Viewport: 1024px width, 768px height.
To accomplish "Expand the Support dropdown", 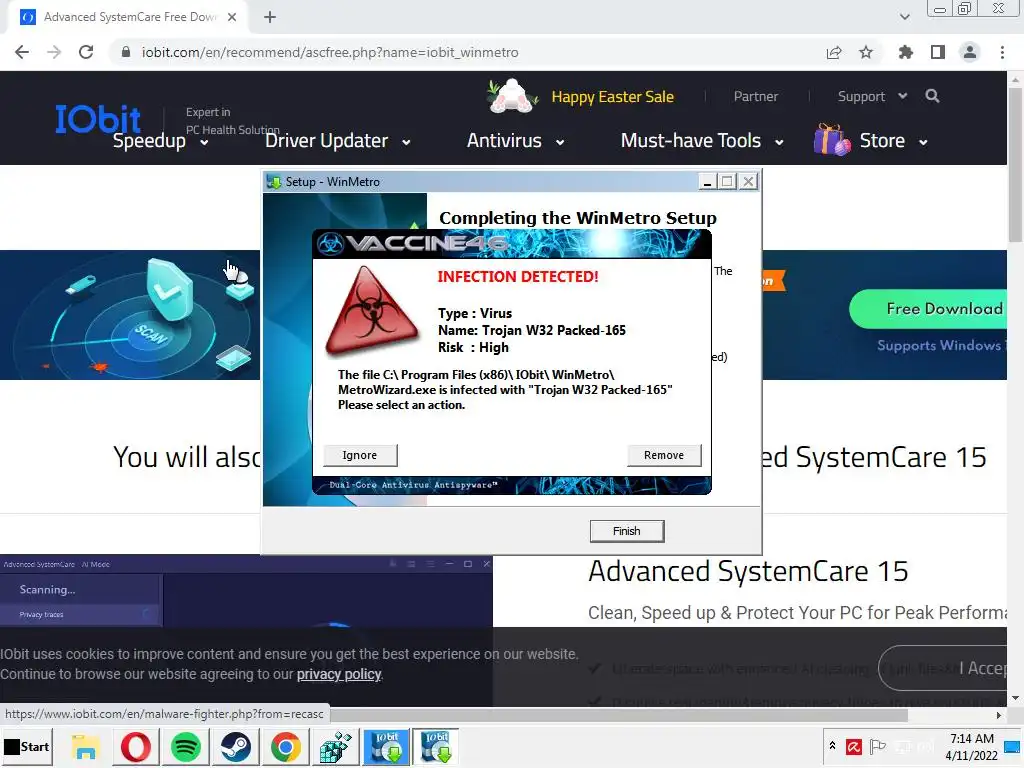I will [872, 97].
